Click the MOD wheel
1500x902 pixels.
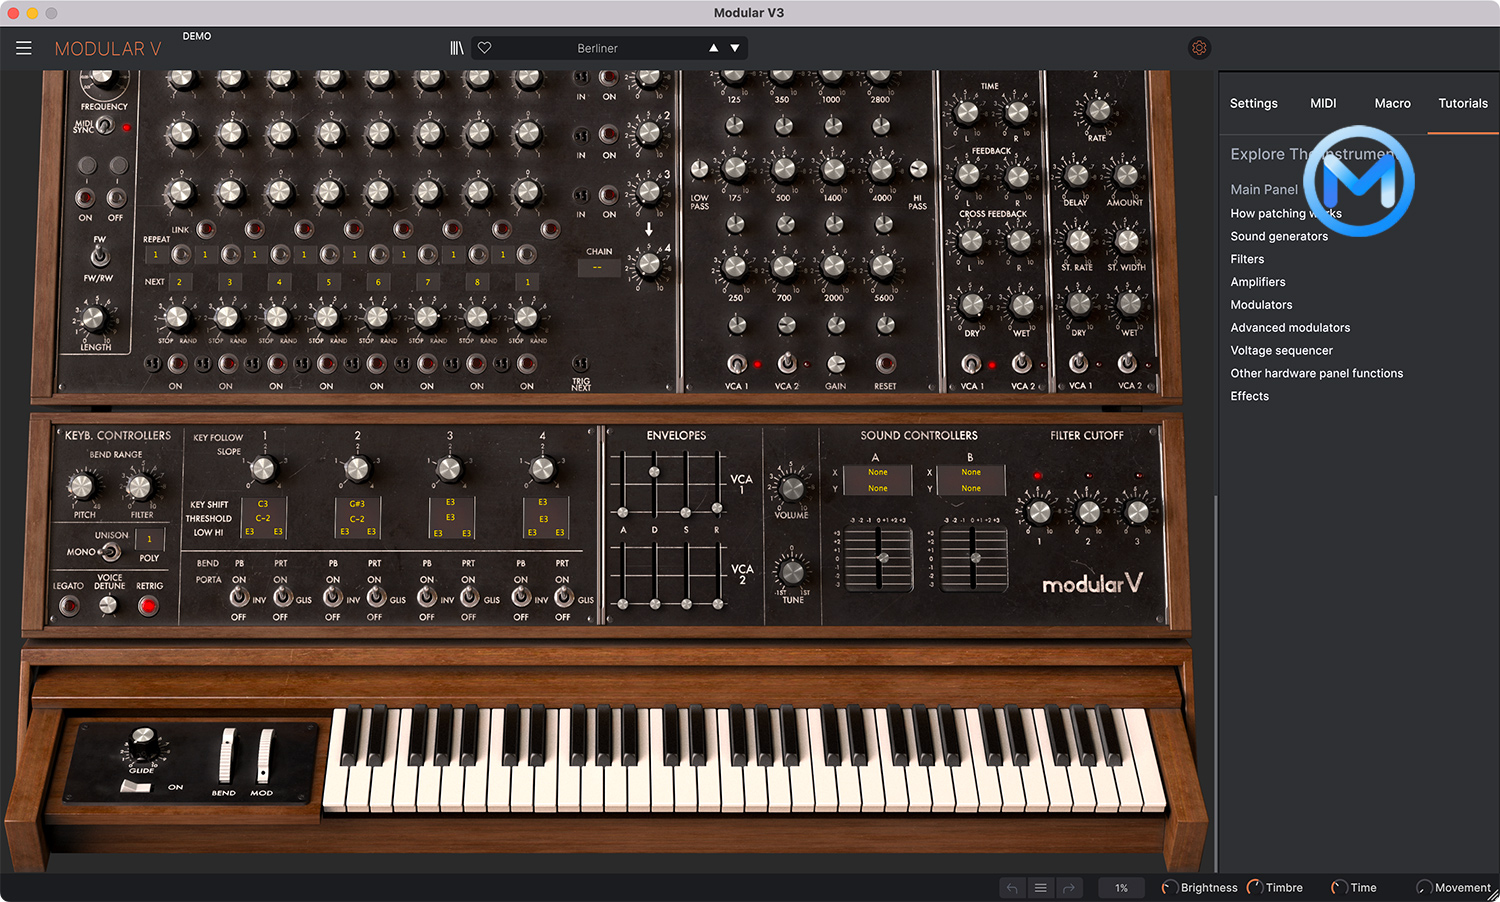264,756
